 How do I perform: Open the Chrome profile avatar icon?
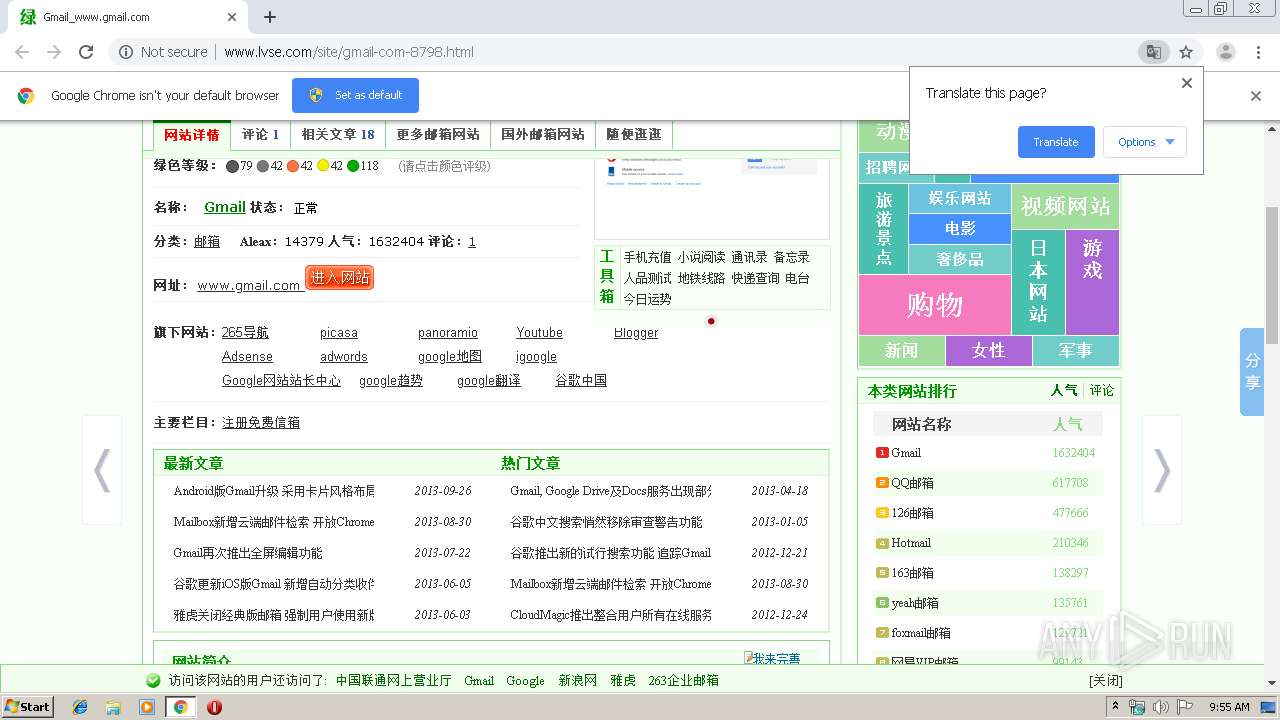pyautogui.click(x=1226, y=52)
